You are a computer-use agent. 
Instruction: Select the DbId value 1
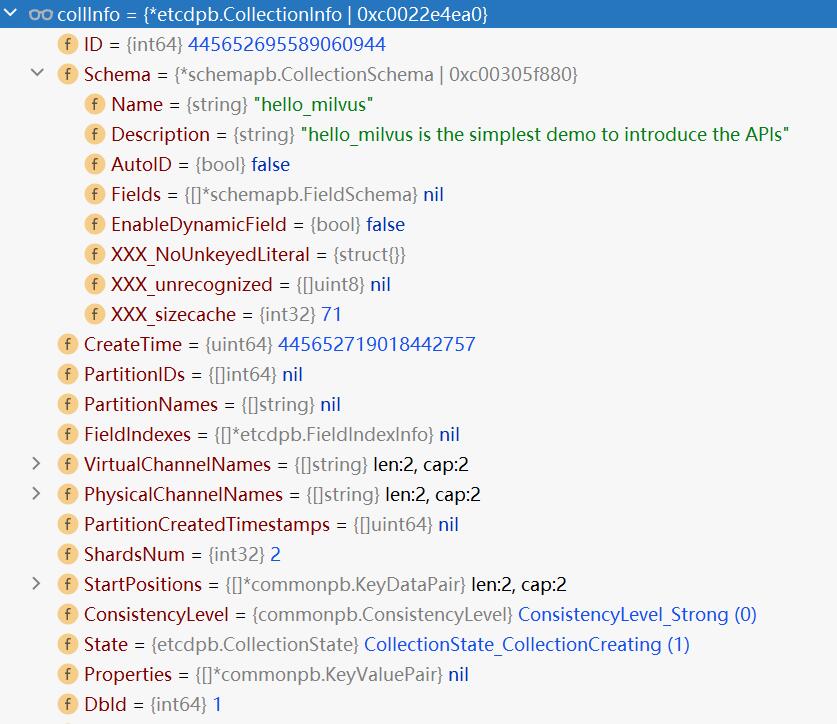pyautogui.click(x=217, y=705)
